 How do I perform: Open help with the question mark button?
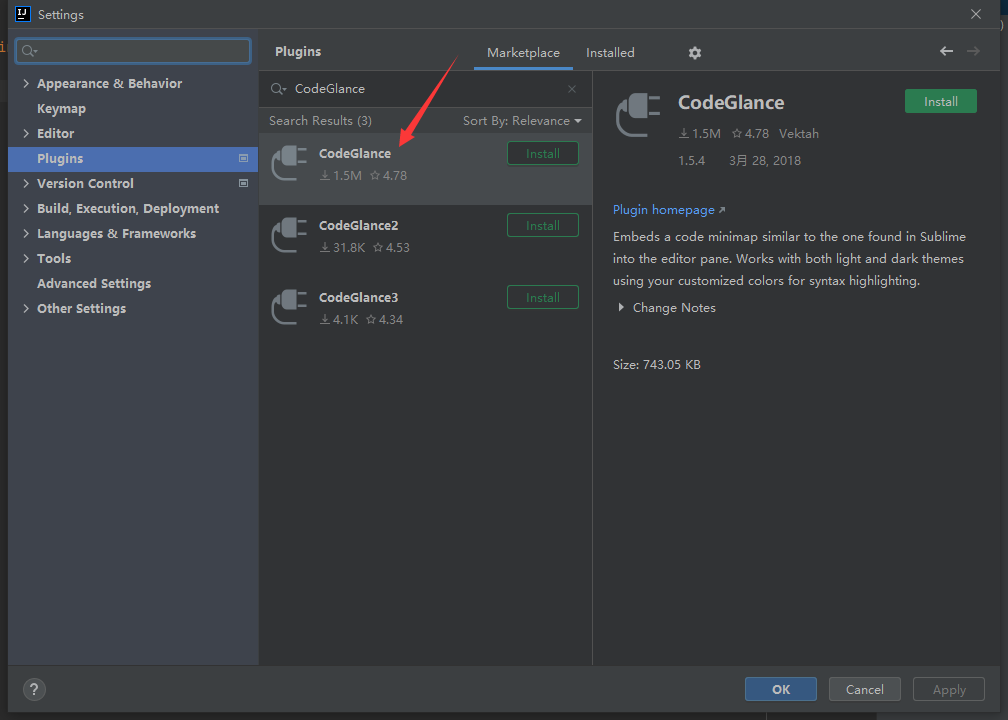(x=34, y=689)
